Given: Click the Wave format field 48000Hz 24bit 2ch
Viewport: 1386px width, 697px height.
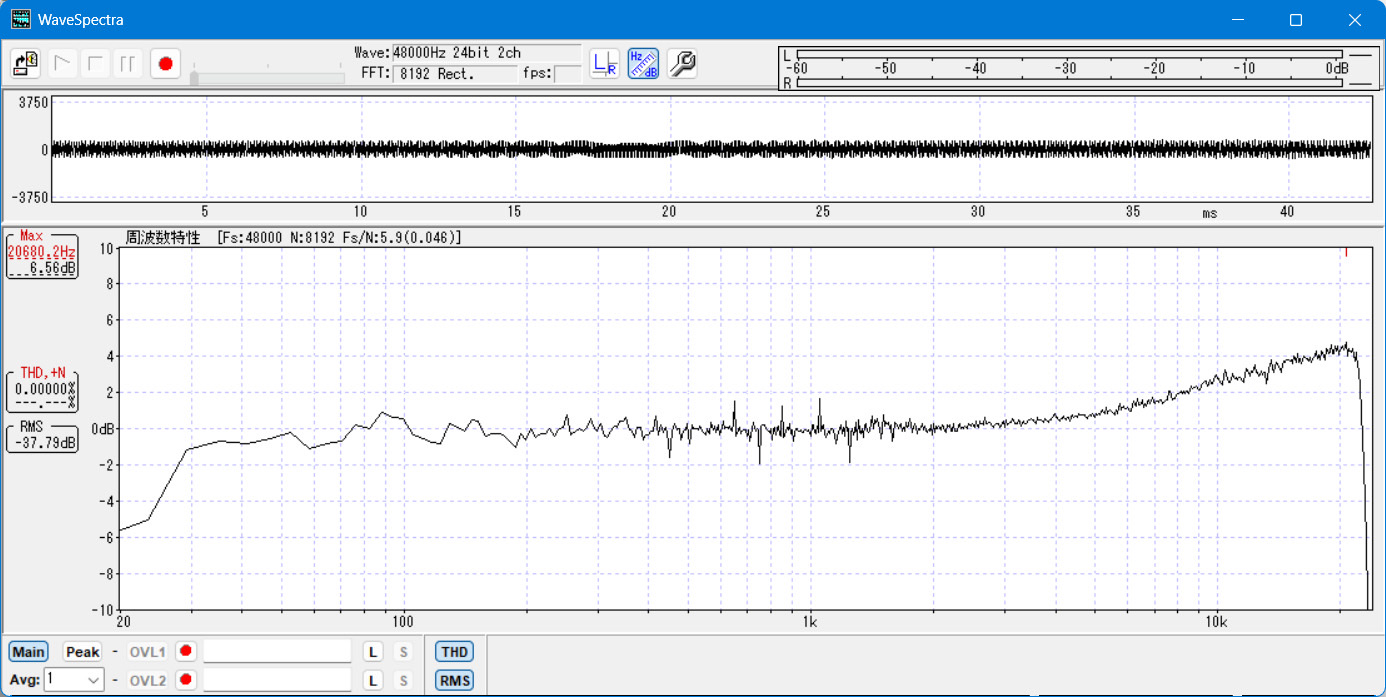Looking at the screenshot, I should [486, 53].
